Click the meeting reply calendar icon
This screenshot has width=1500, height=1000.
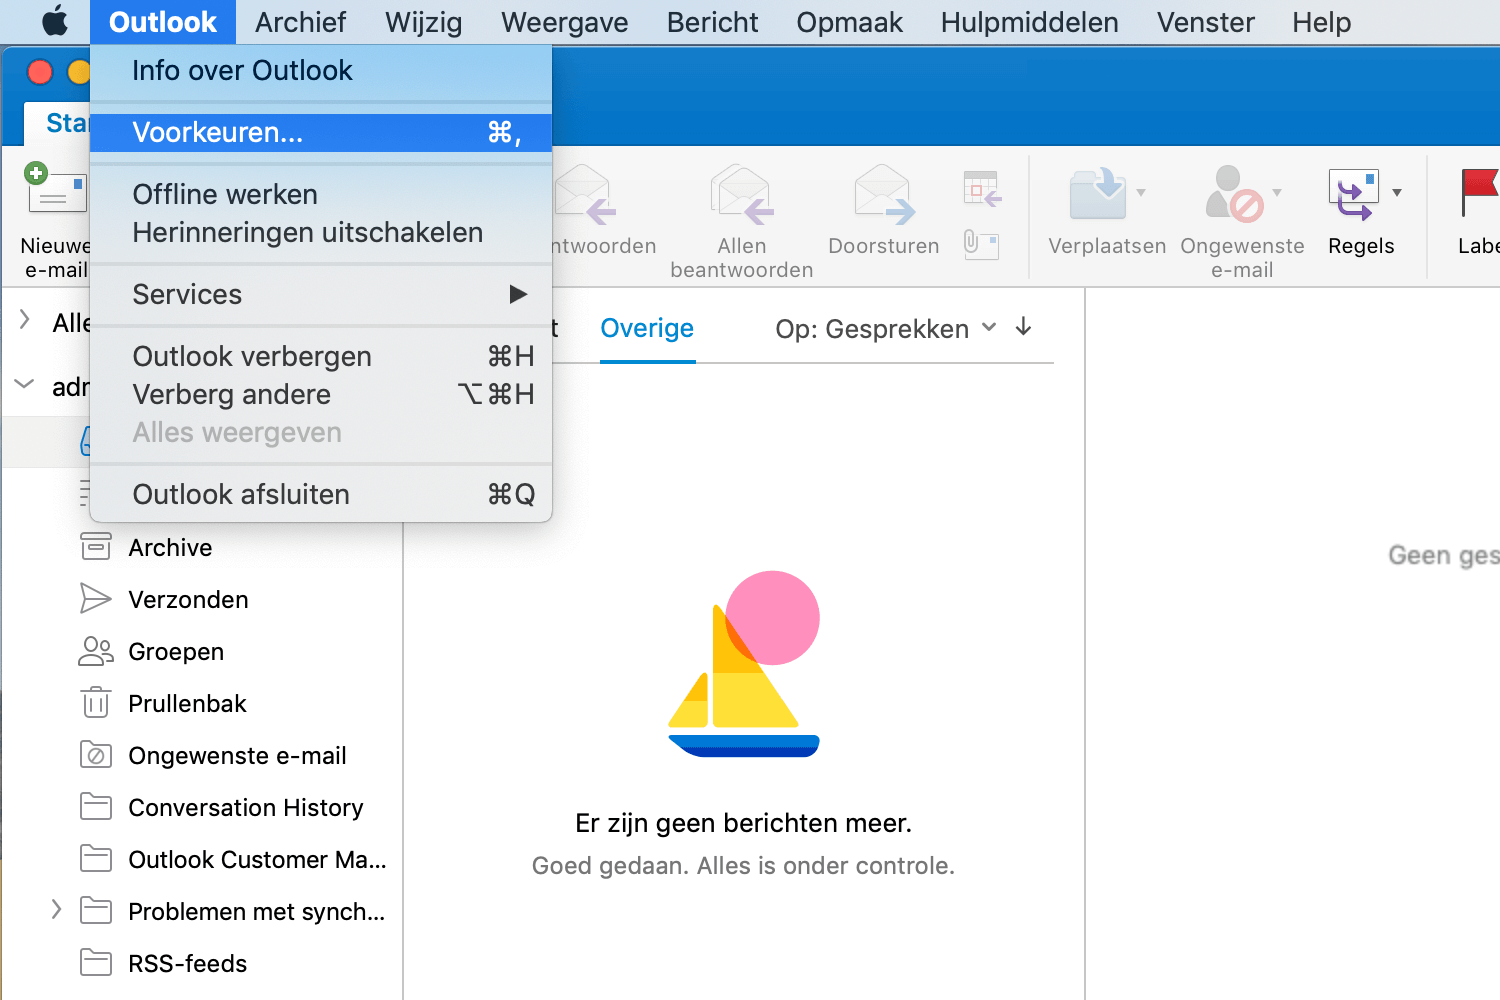(x=982, y=188)
